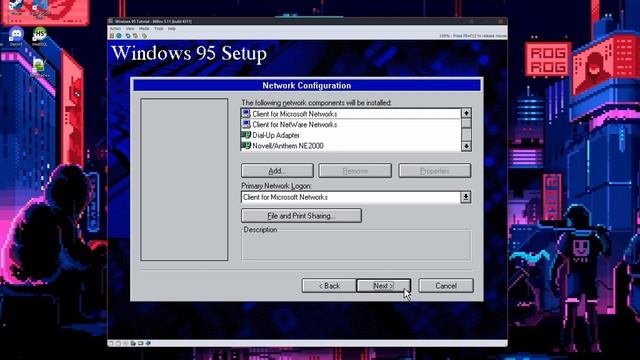Click the emulator window title bar icon
640x360 pixels.
[x=111, y=21]
